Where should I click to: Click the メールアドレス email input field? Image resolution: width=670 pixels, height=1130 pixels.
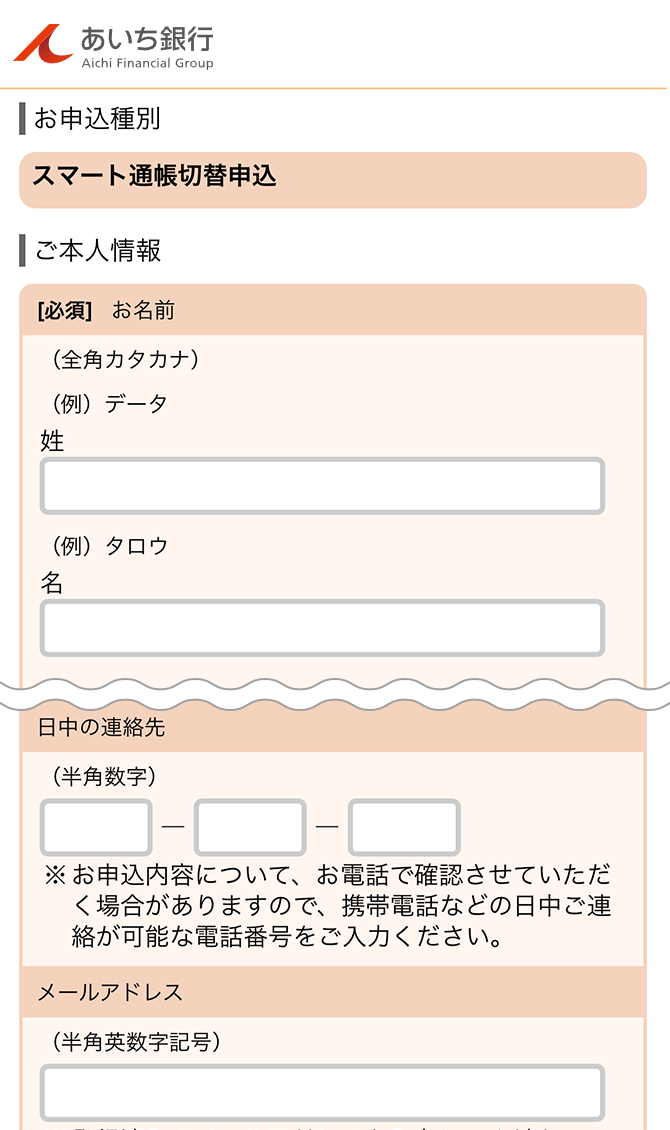point(322,1093)
